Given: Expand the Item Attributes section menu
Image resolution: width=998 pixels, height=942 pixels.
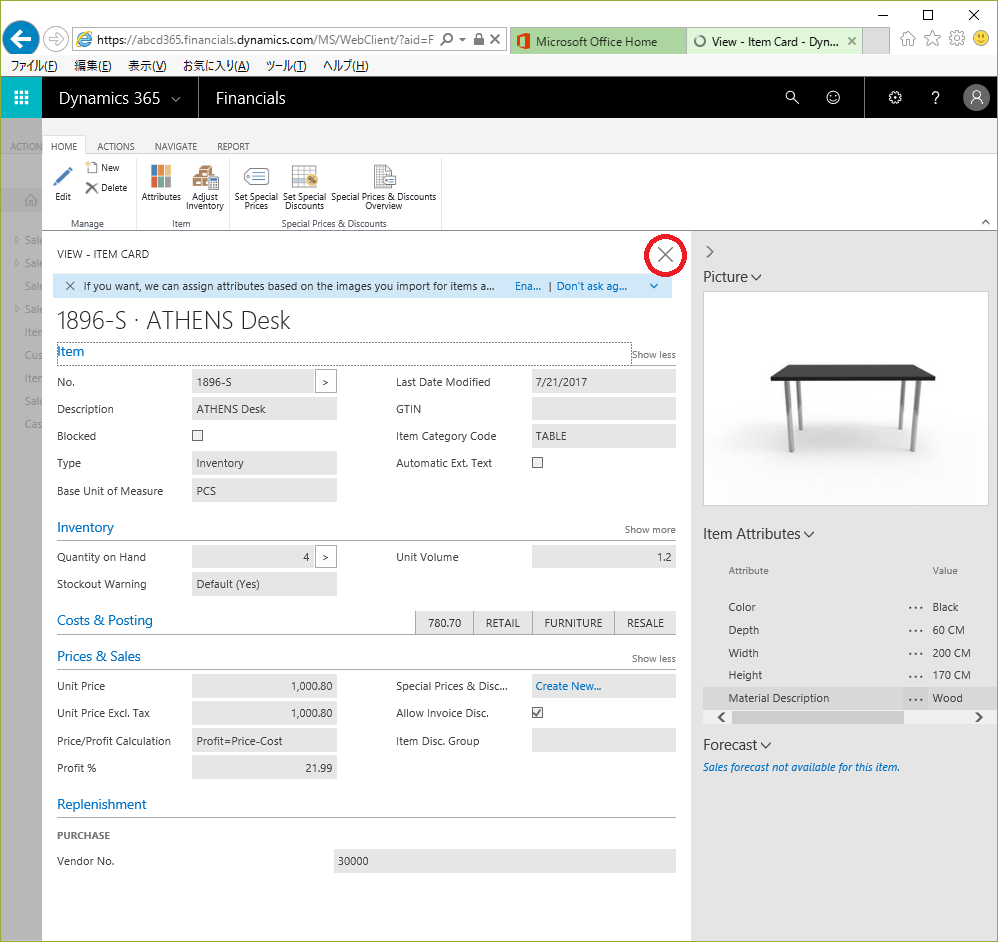Looking at the screenshot, I should click(x=809, y=535).
